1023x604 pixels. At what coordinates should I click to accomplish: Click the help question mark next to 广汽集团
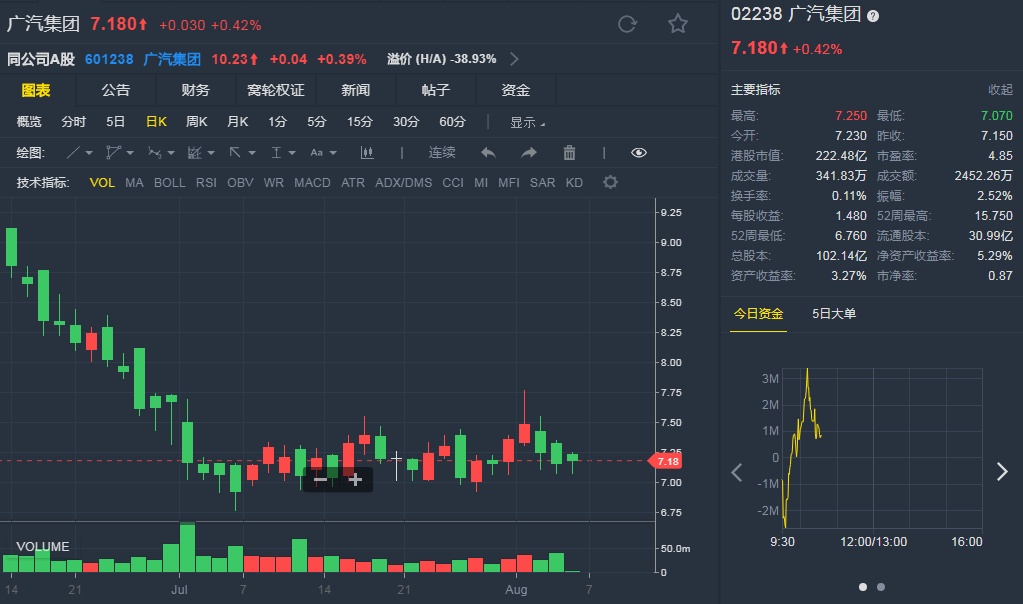873,16
